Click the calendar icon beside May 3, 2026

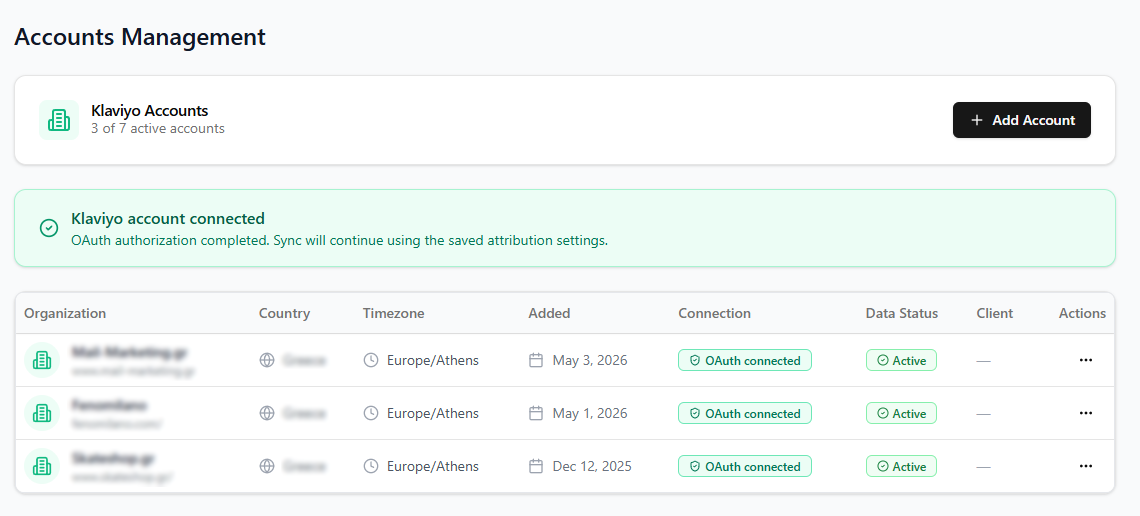(x=536, y=360)
